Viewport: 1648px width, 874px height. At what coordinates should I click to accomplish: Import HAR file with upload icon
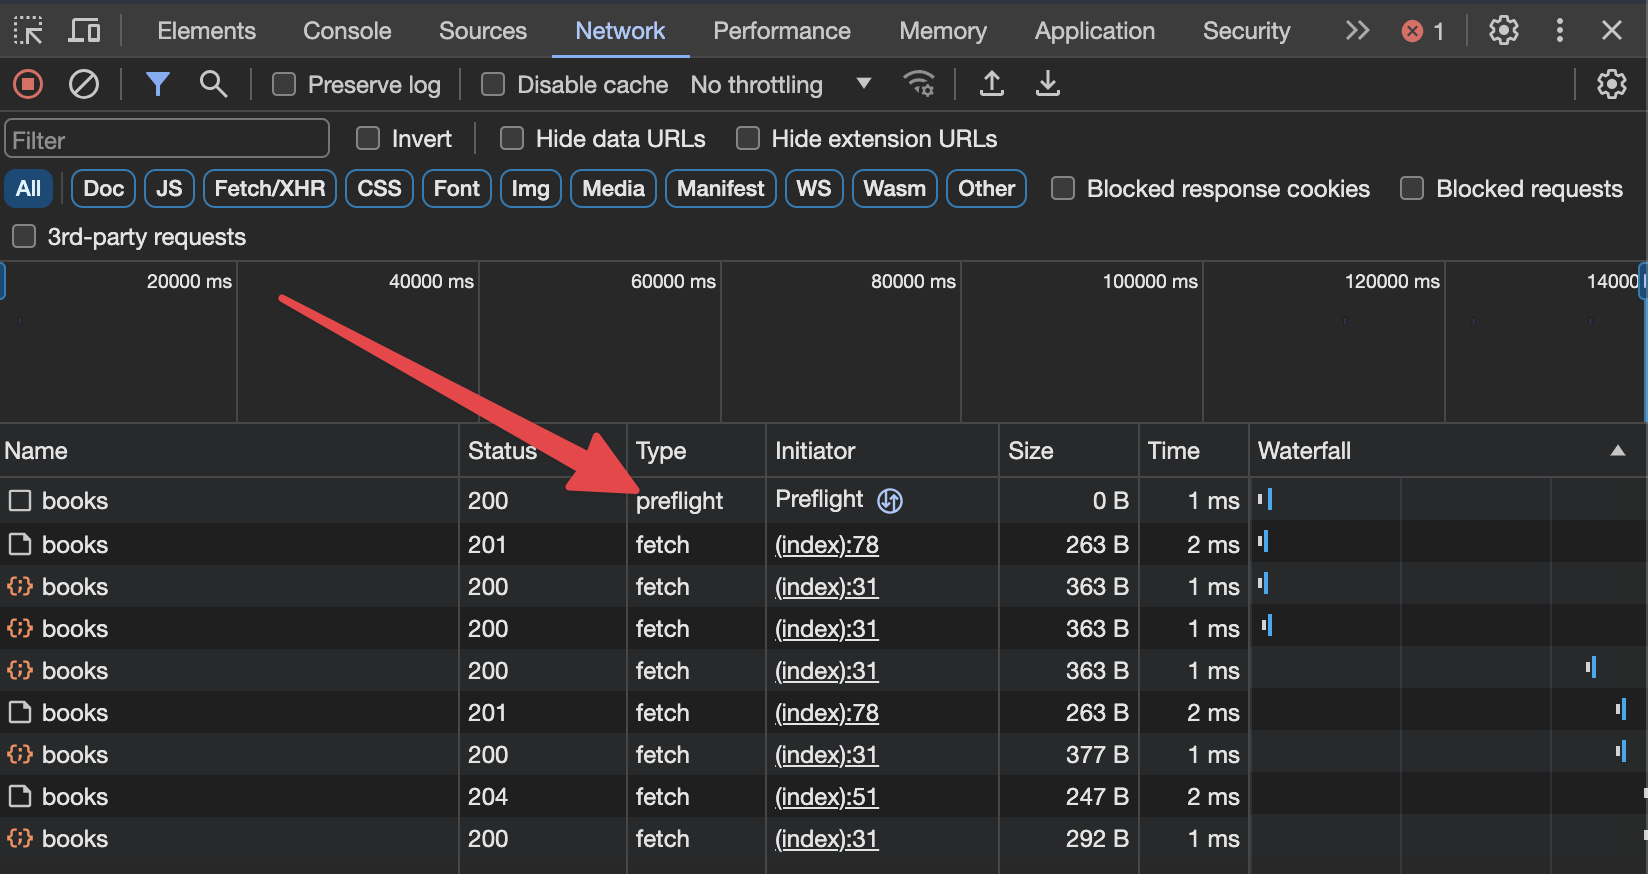(x=991, y=85)
